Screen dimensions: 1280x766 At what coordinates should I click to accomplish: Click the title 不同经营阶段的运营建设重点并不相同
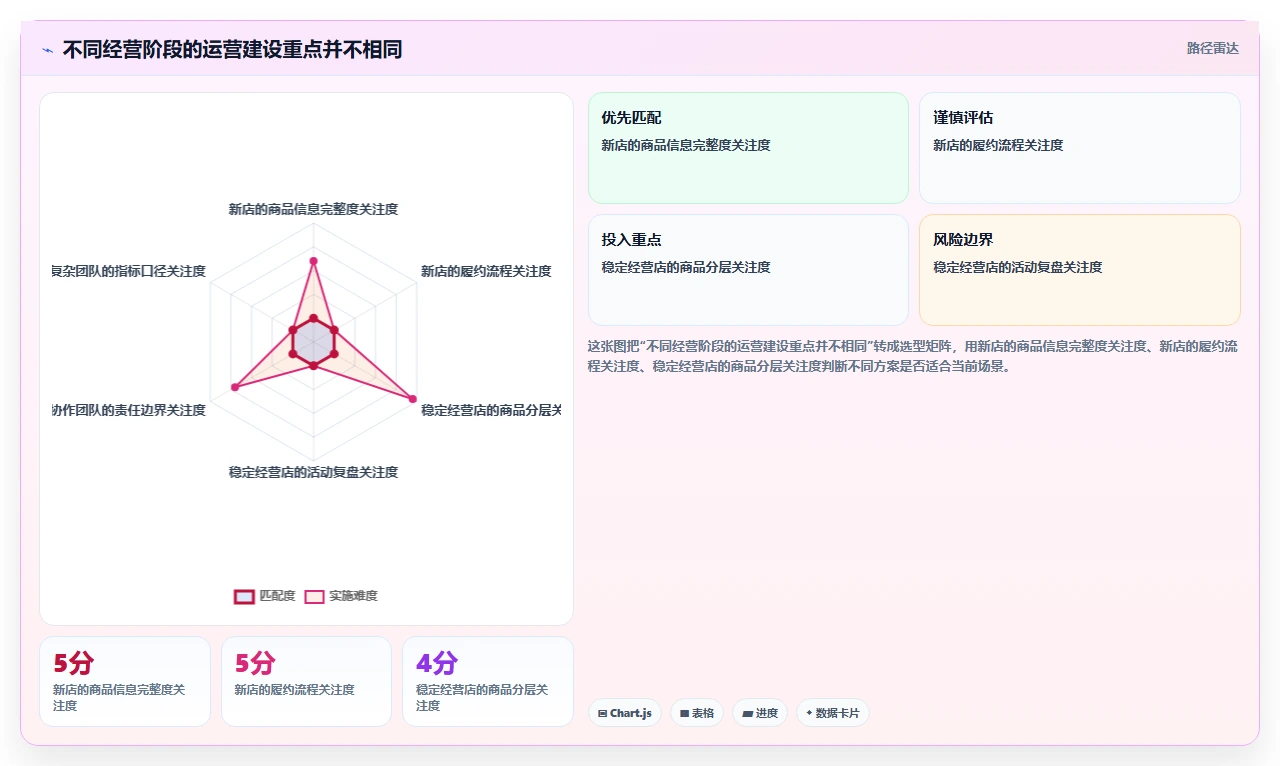click(x=232, y=49)
